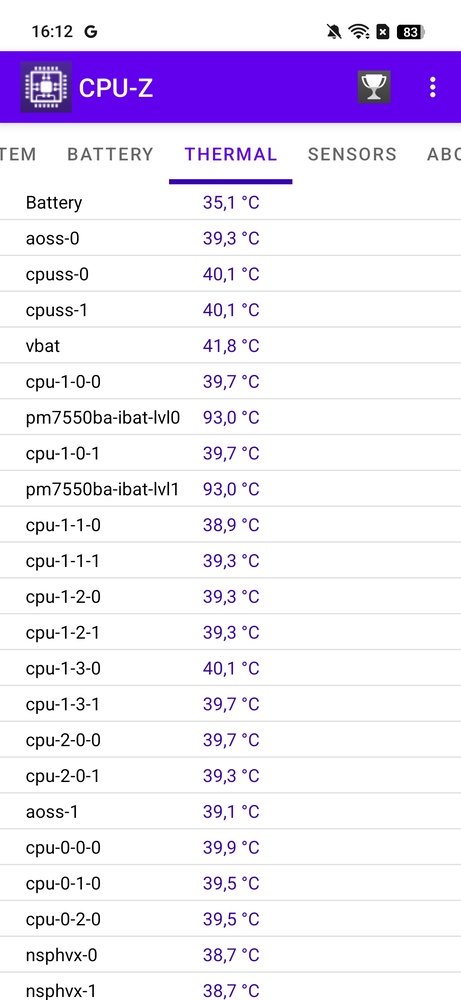Viewport: 461px width, 1000px height.
Task: Tap the SIM card status icon
Action: [383, 31]
